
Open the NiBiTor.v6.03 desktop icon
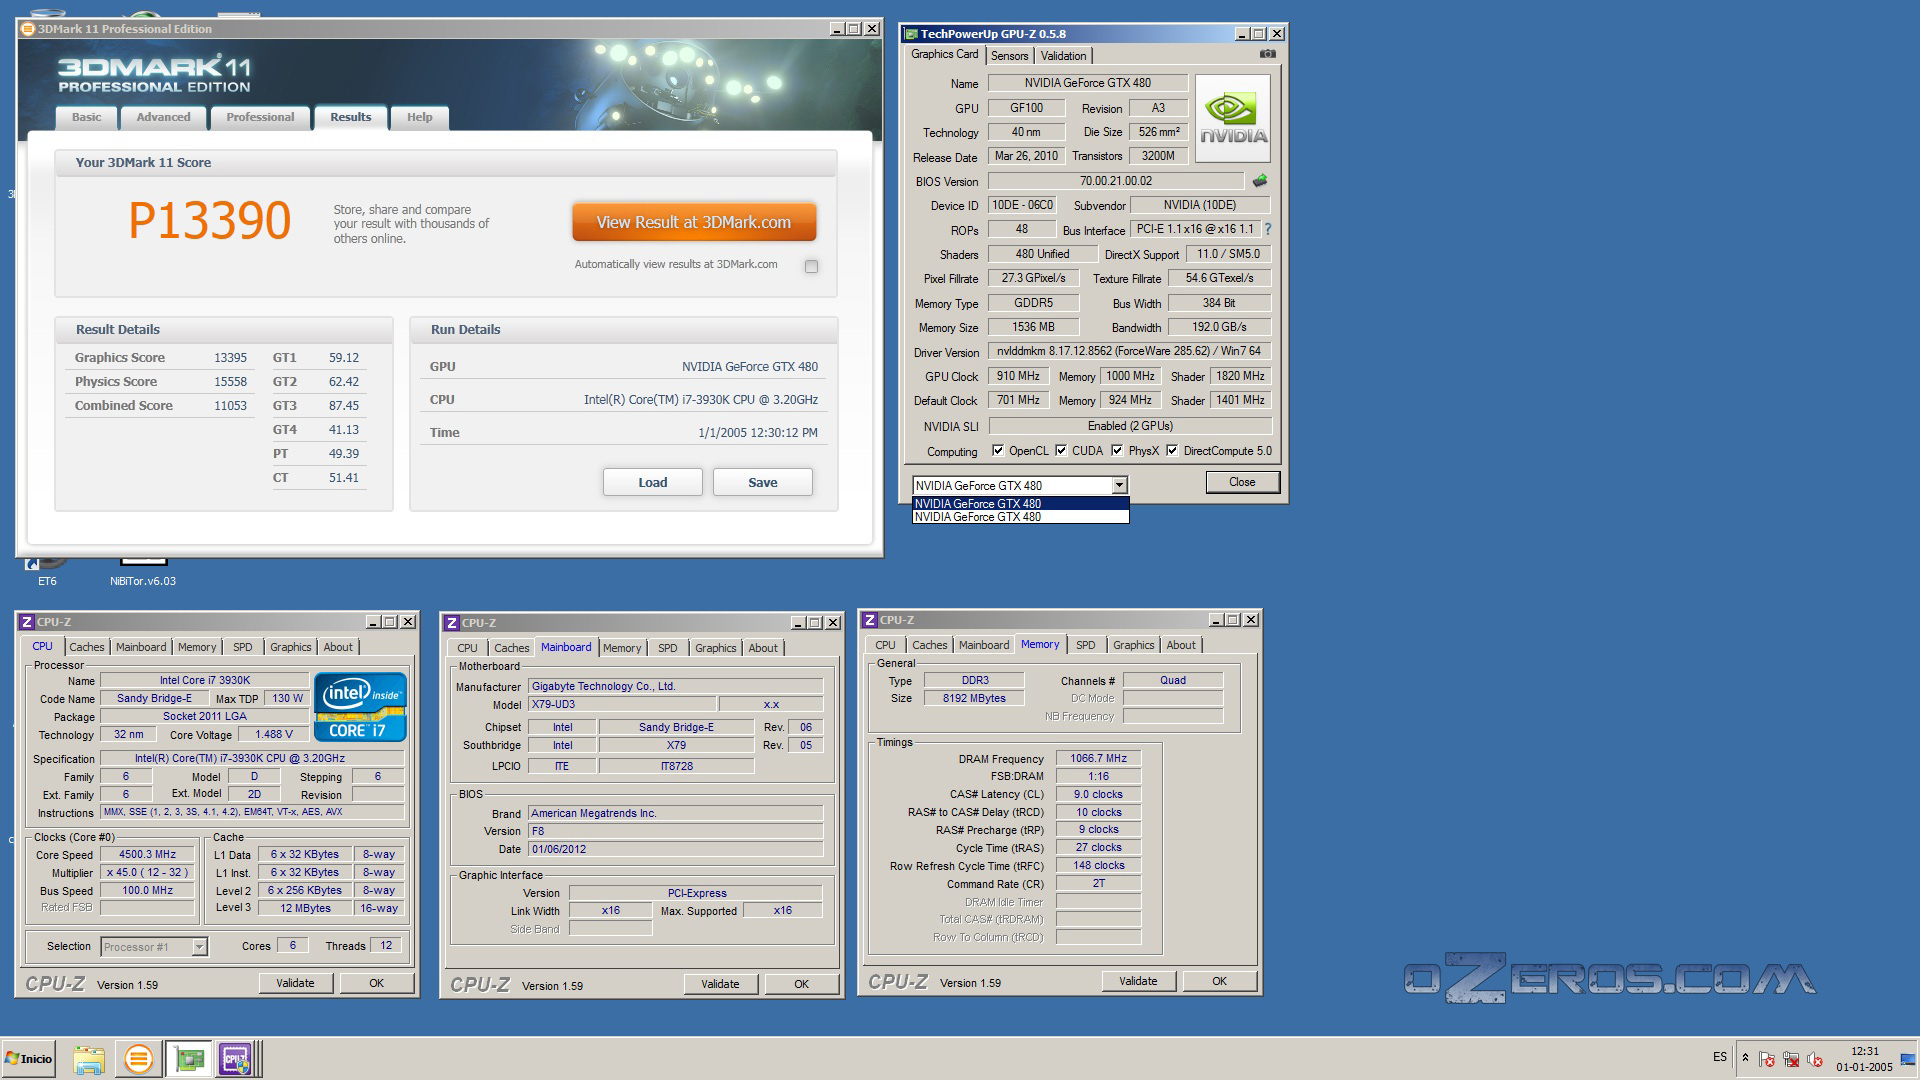143,572
